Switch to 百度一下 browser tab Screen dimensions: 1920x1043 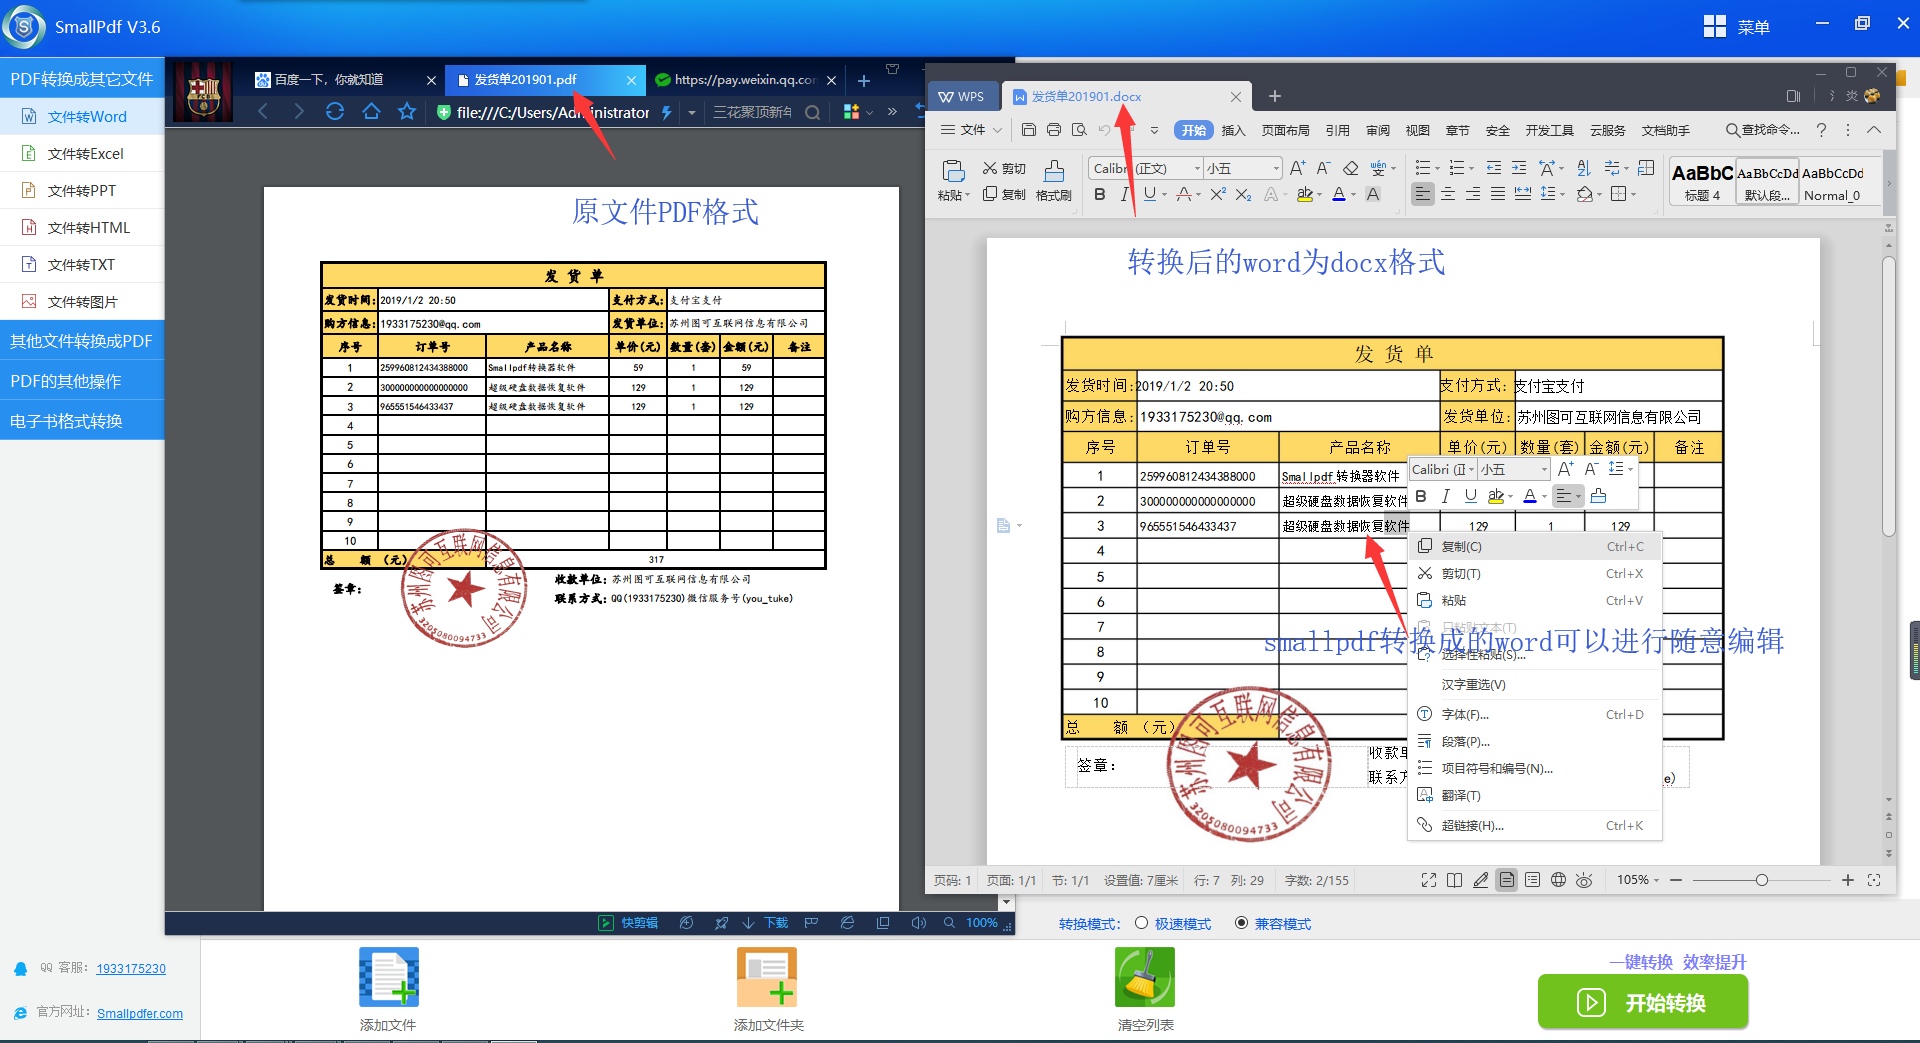tap(345, 80)
